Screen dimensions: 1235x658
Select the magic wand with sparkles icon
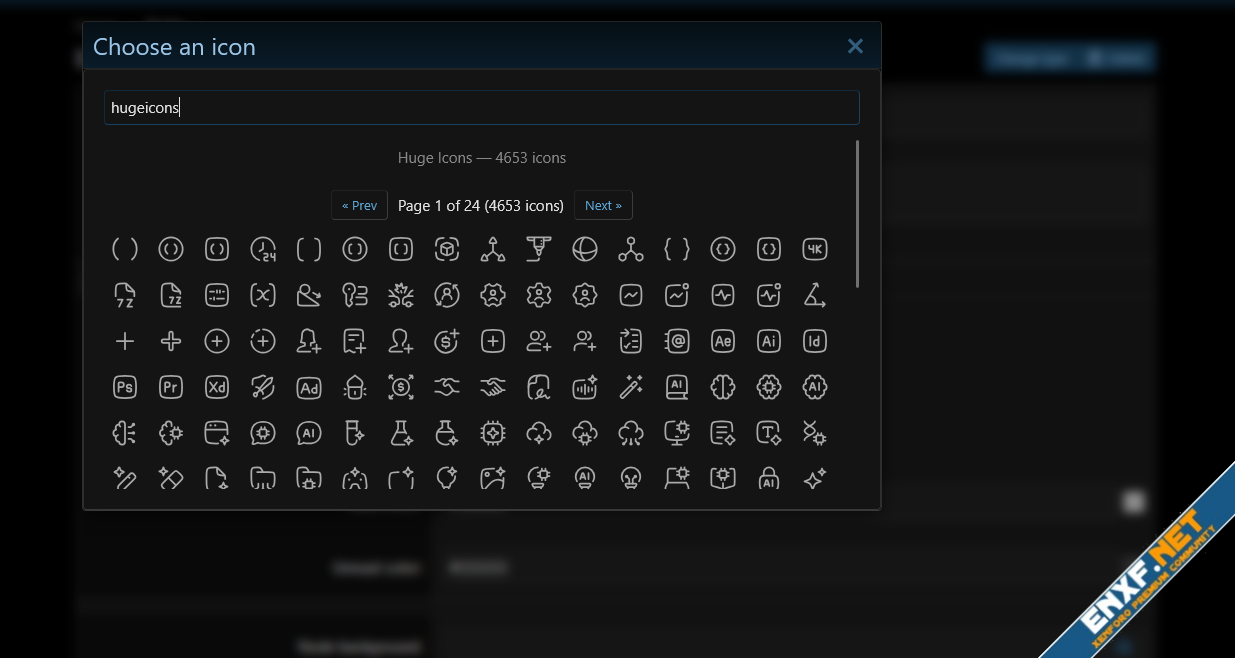tap(631, 387)
